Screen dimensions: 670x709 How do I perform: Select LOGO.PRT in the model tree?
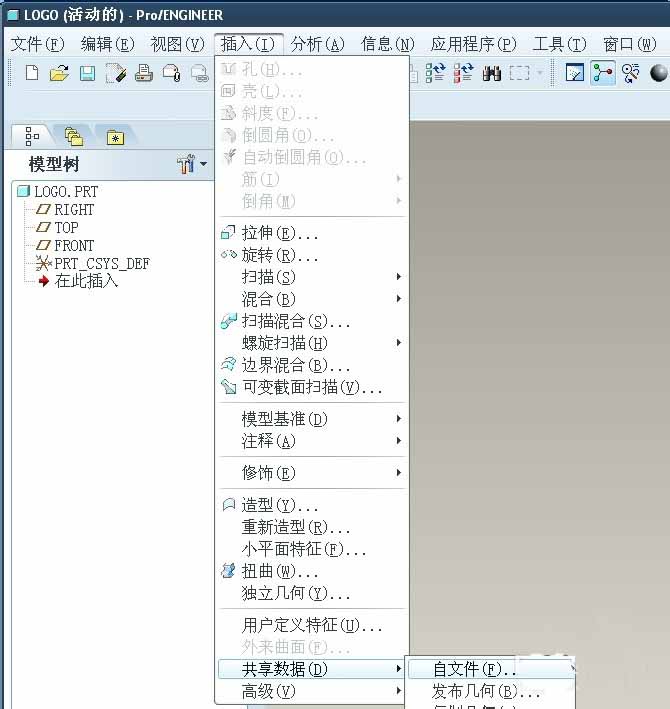(x=58, y=191)
